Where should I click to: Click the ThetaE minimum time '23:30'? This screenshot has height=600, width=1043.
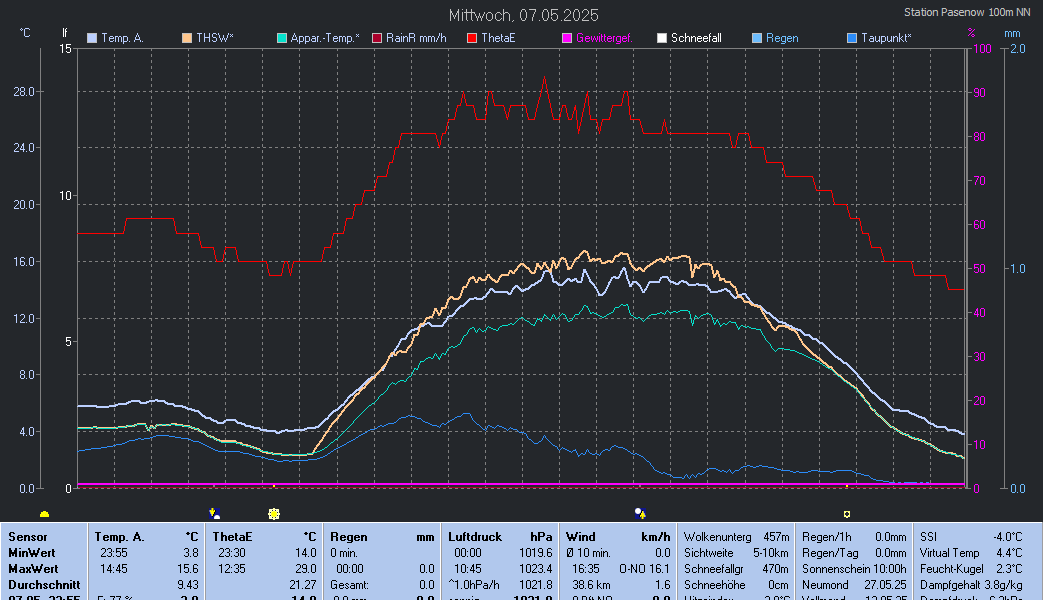click(x=231, y=553)
